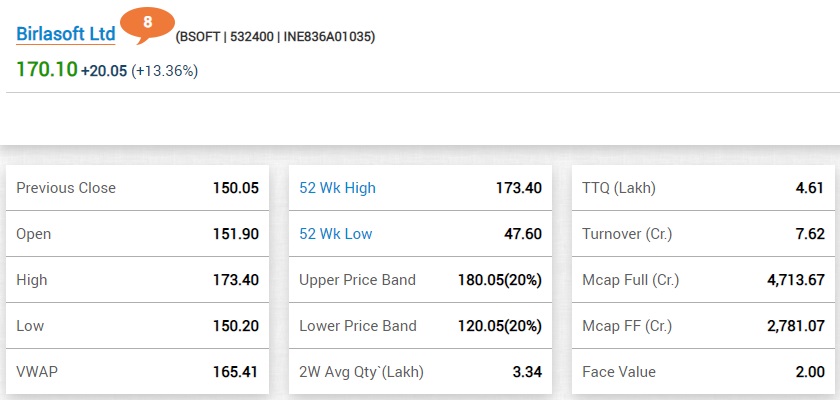Open the Birlasoft Ltd company link

click(x=66, y=34)
